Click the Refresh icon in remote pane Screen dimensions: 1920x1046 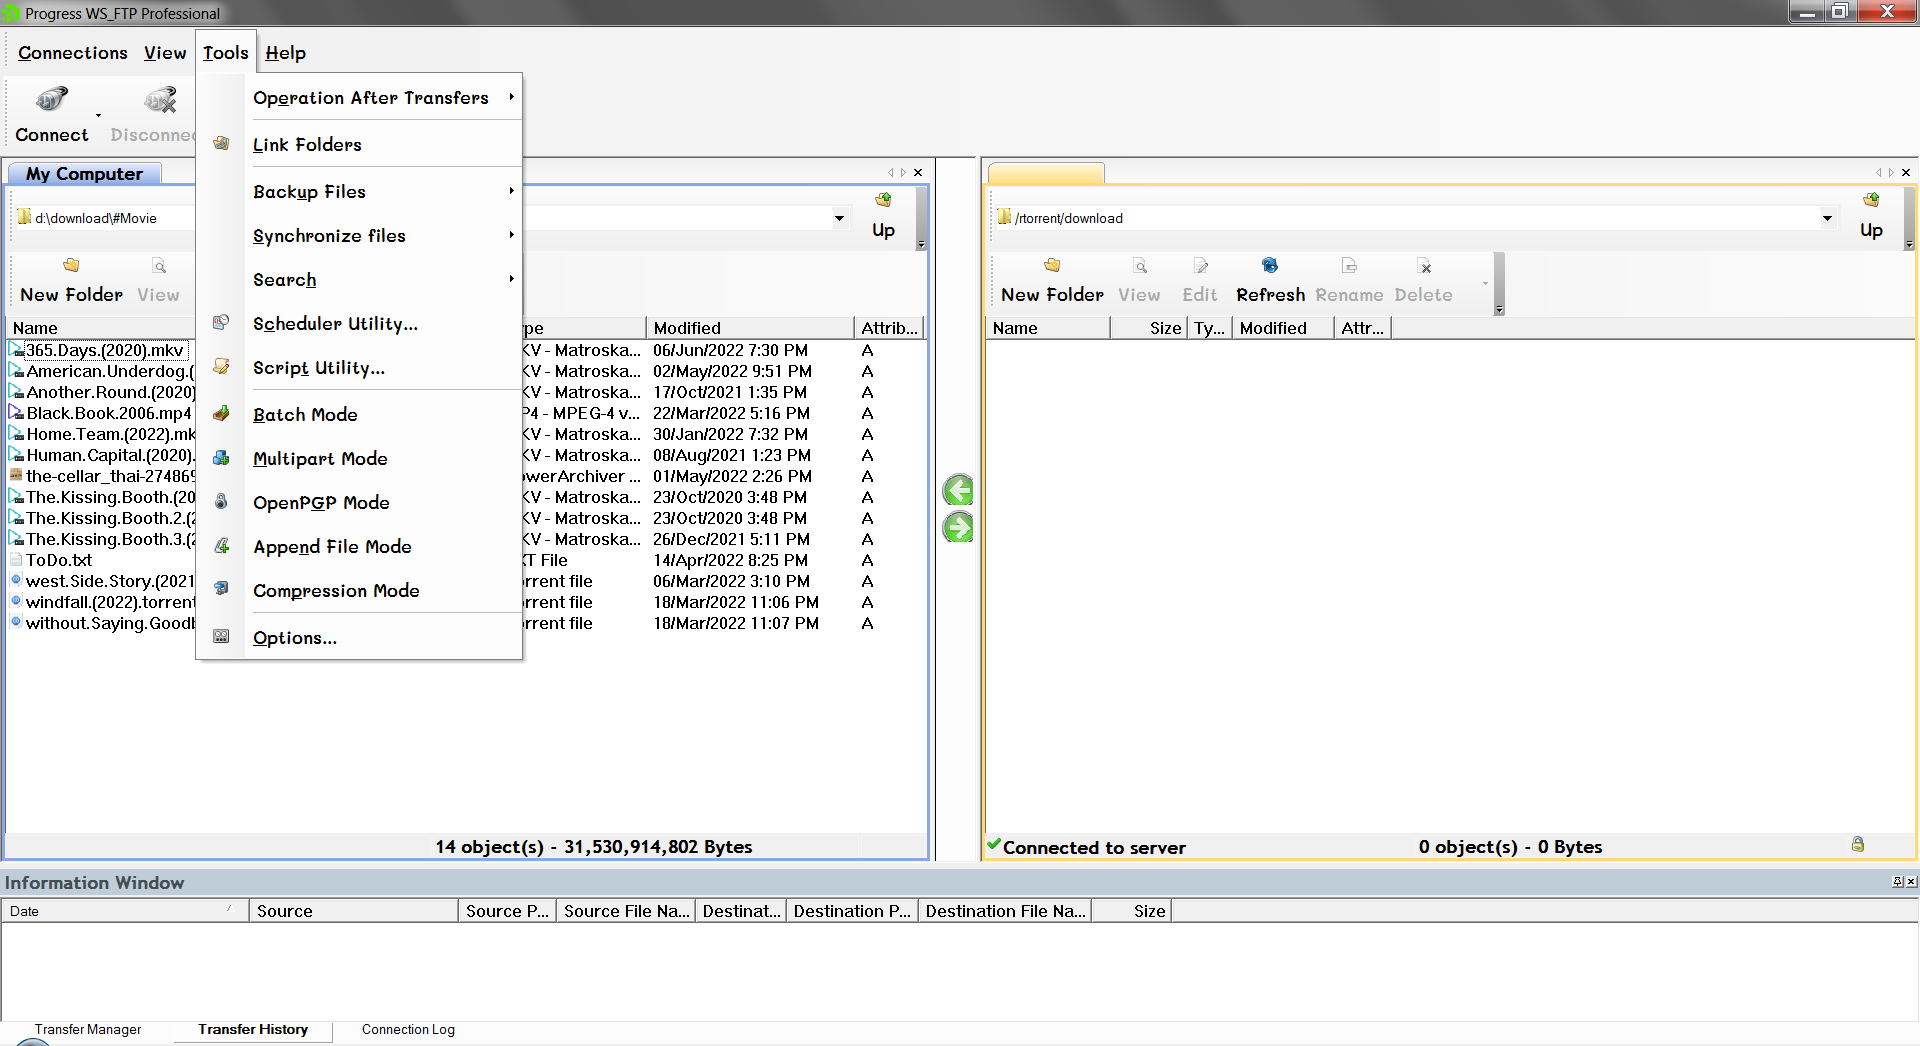tap(1270, 266)
